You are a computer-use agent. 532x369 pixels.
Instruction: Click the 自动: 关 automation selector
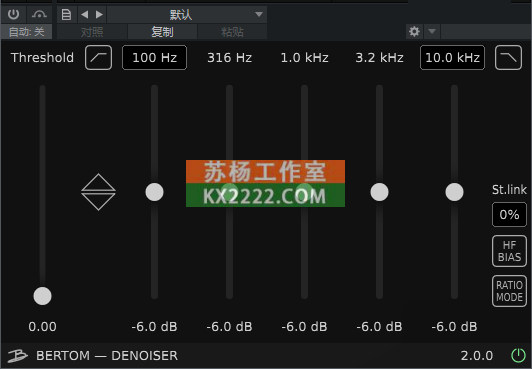26,32
